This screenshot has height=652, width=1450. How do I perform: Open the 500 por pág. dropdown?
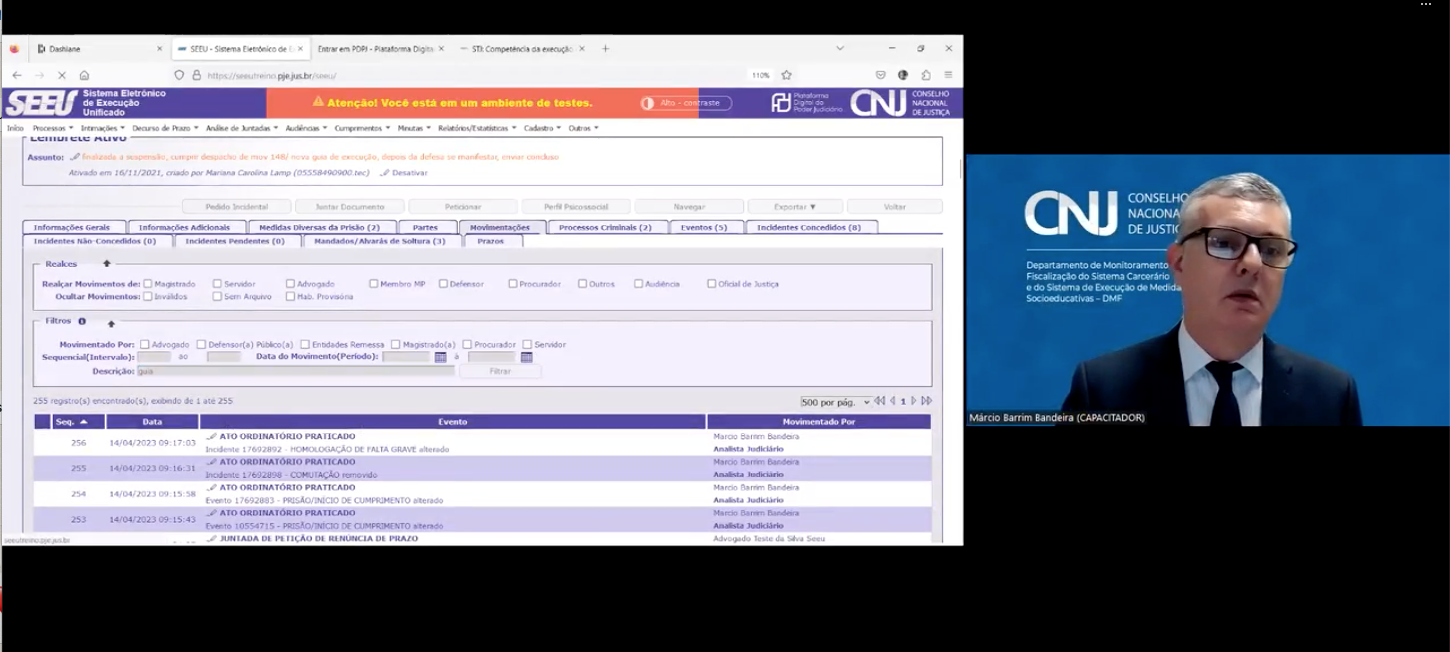pos(835,402)
